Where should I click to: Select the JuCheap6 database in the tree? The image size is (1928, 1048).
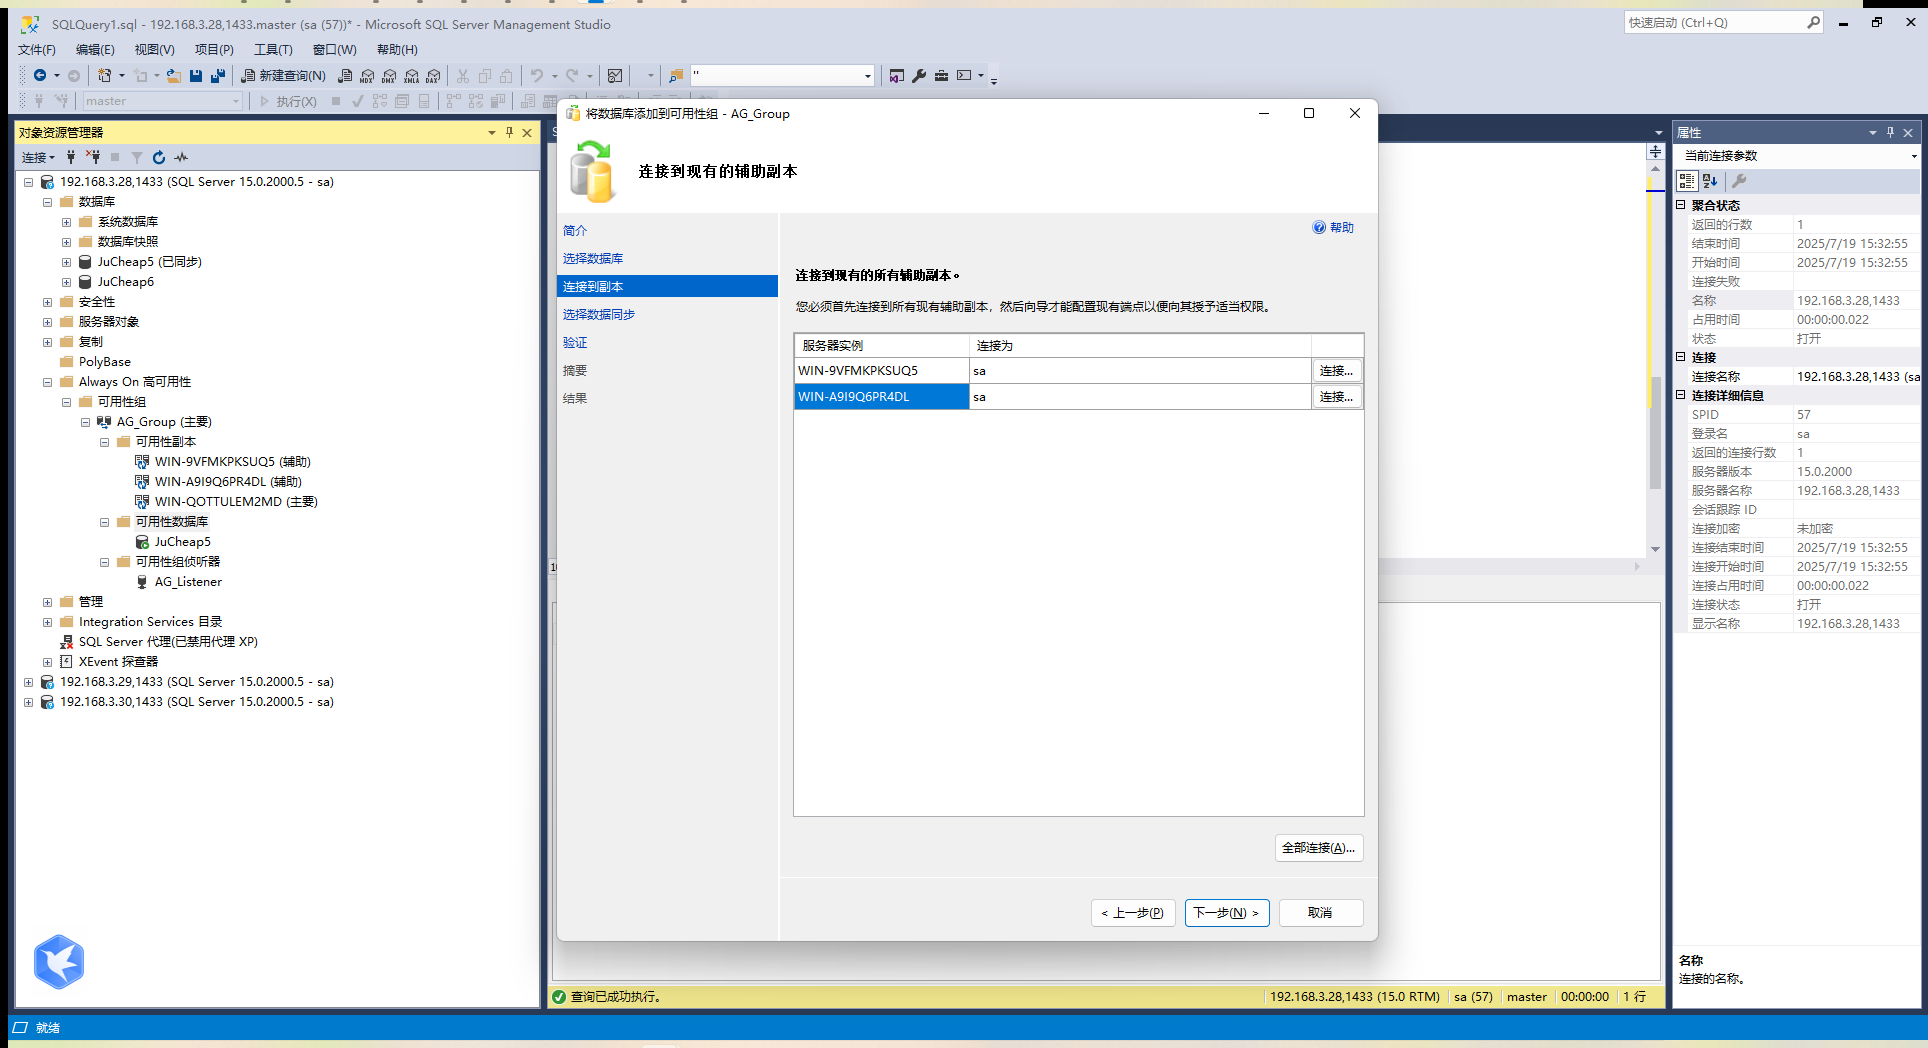(x=126, y=282)
